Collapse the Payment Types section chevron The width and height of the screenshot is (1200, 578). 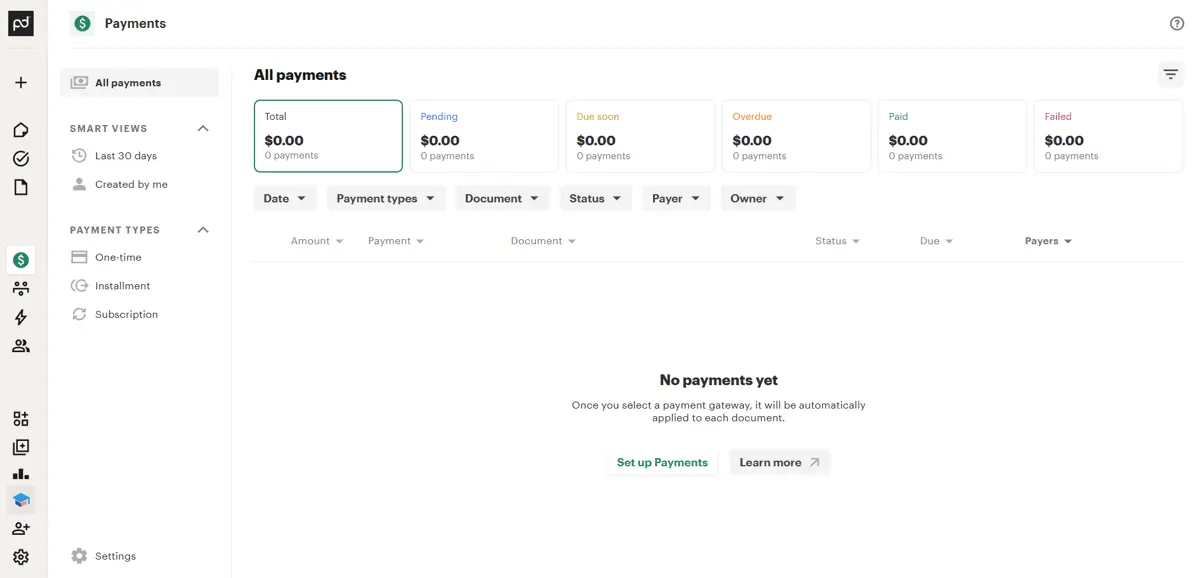coord(203,230)
